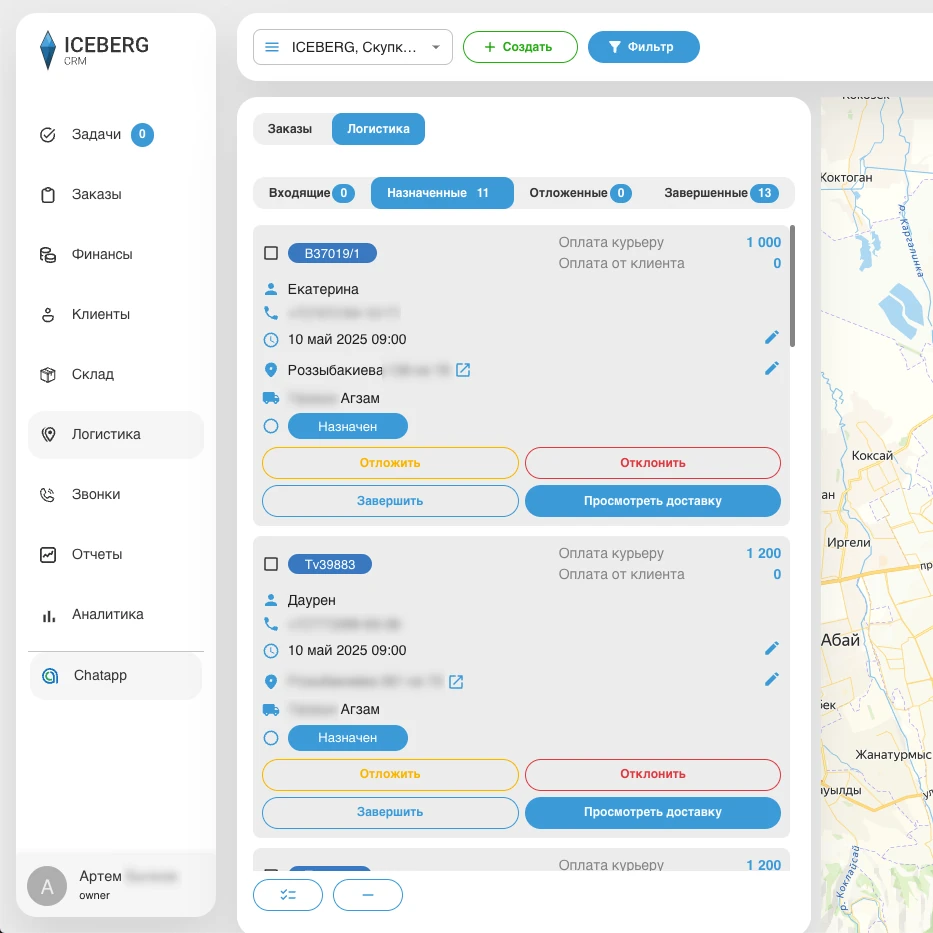The height and width of the screenshot is (933, 933).
Task: Check the box for order B37019/1
Action: pos(271,253)
